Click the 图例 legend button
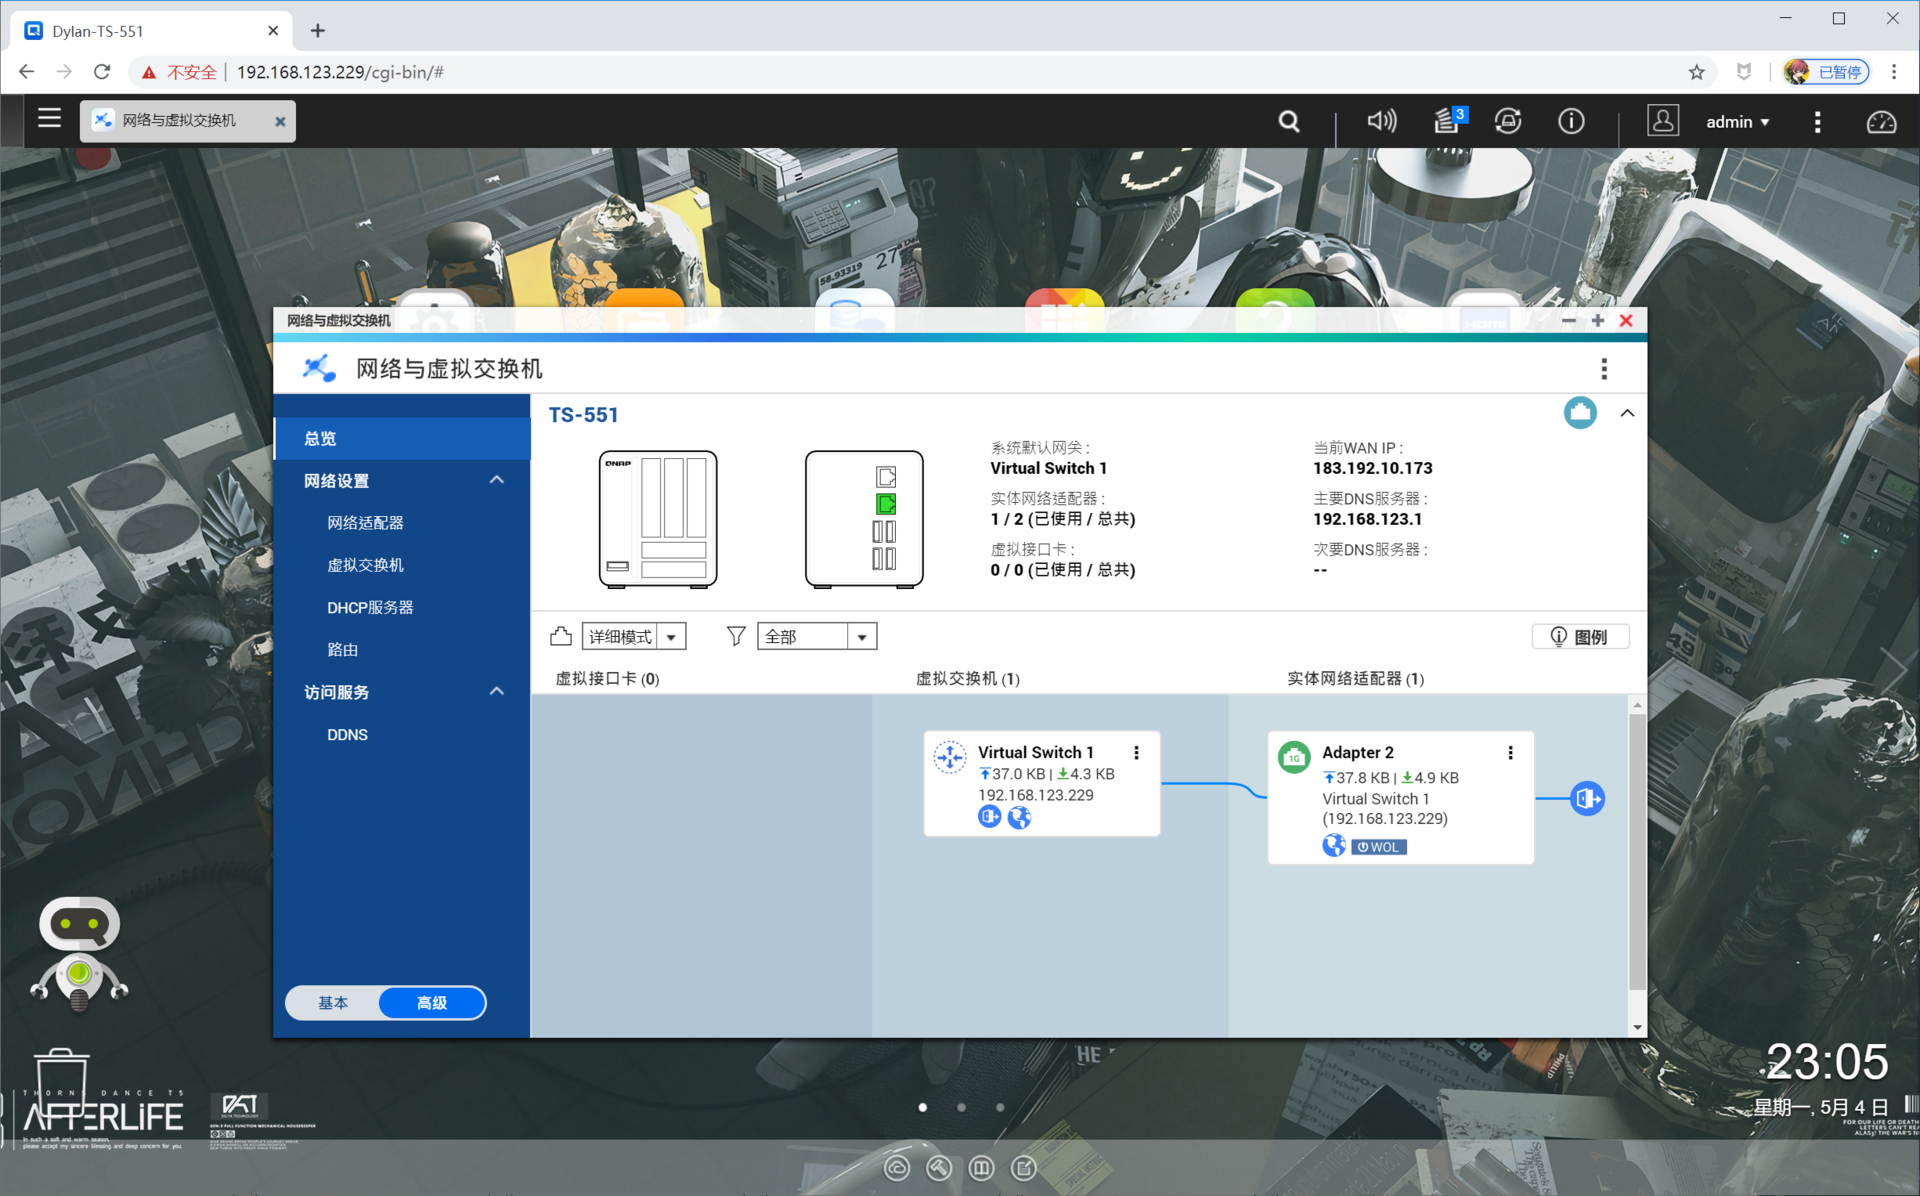1920x1196 pixels. (x=1580, y=637)
